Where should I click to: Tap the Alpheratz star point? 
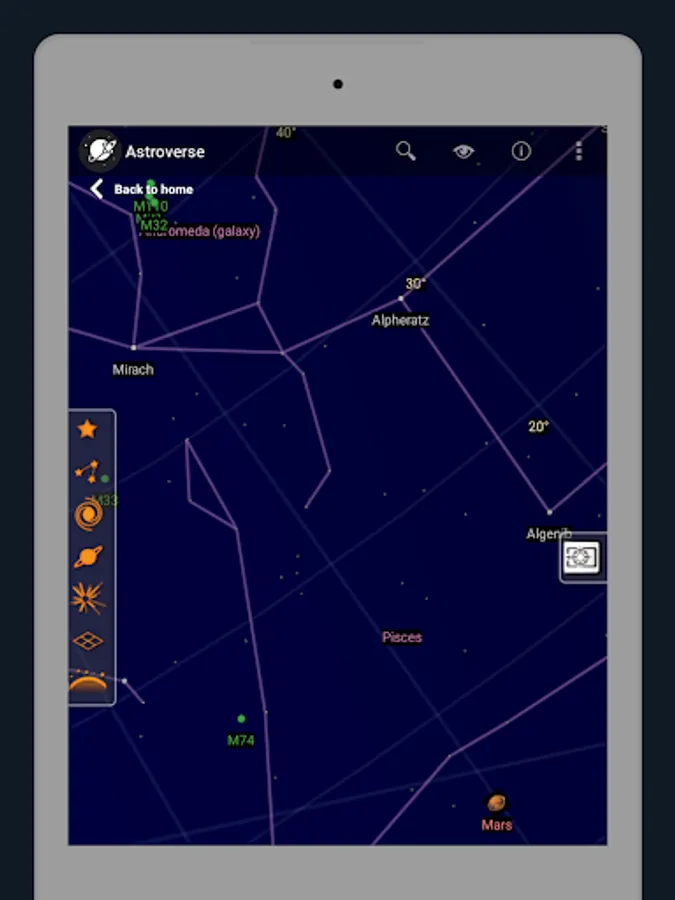[x=401, y=298]
